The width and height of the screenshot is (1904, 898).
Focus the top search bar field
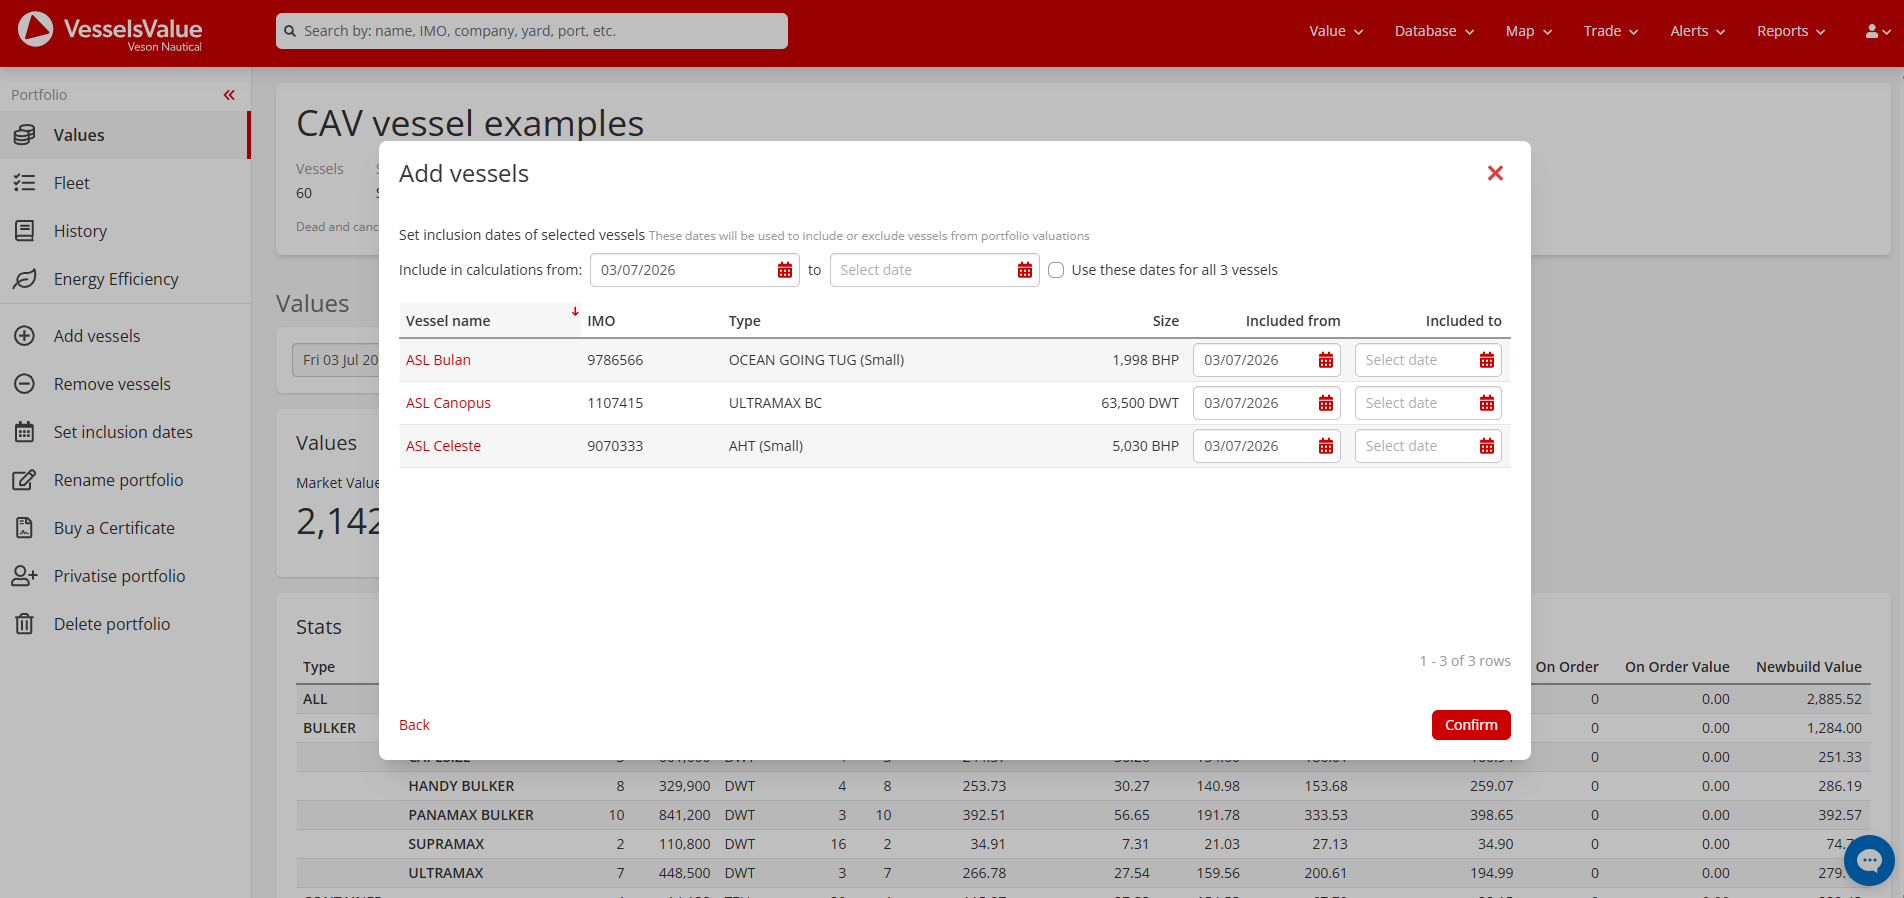pyautogui.click(x=532, y=31)
